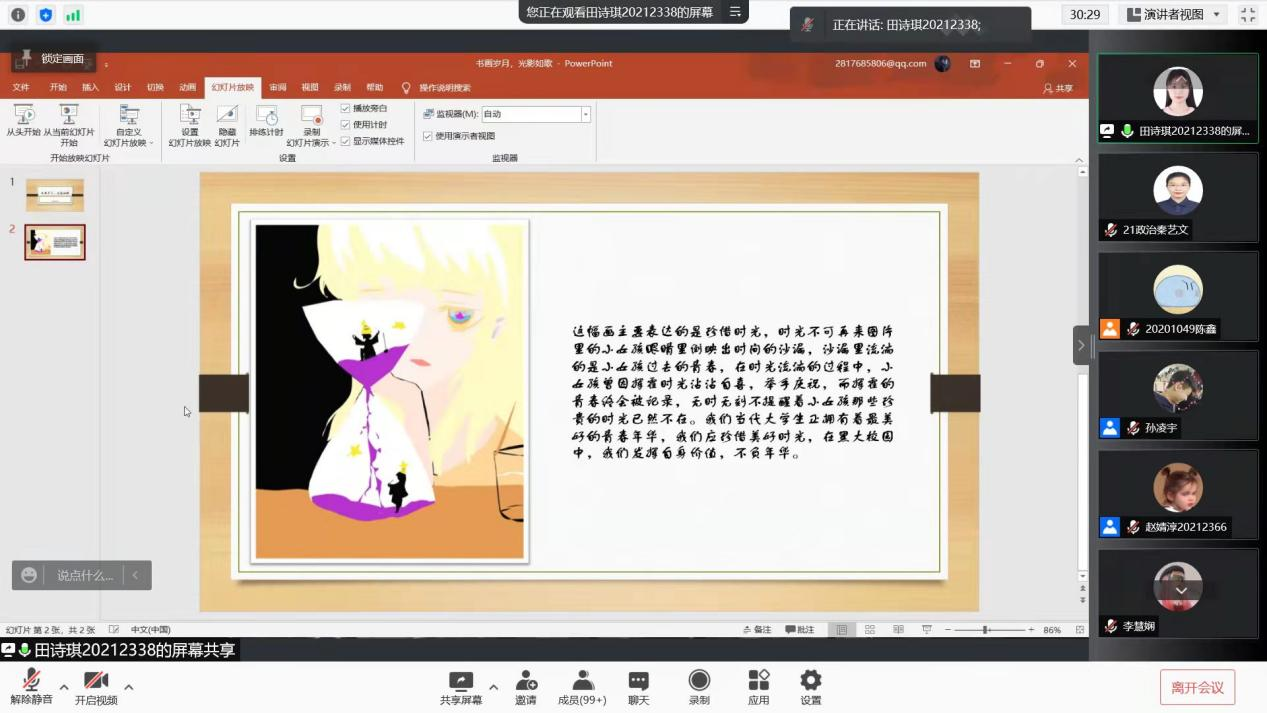Open the 成员 members list
The width and height of the screenshot is (1267, 713).
coord(582,681)
